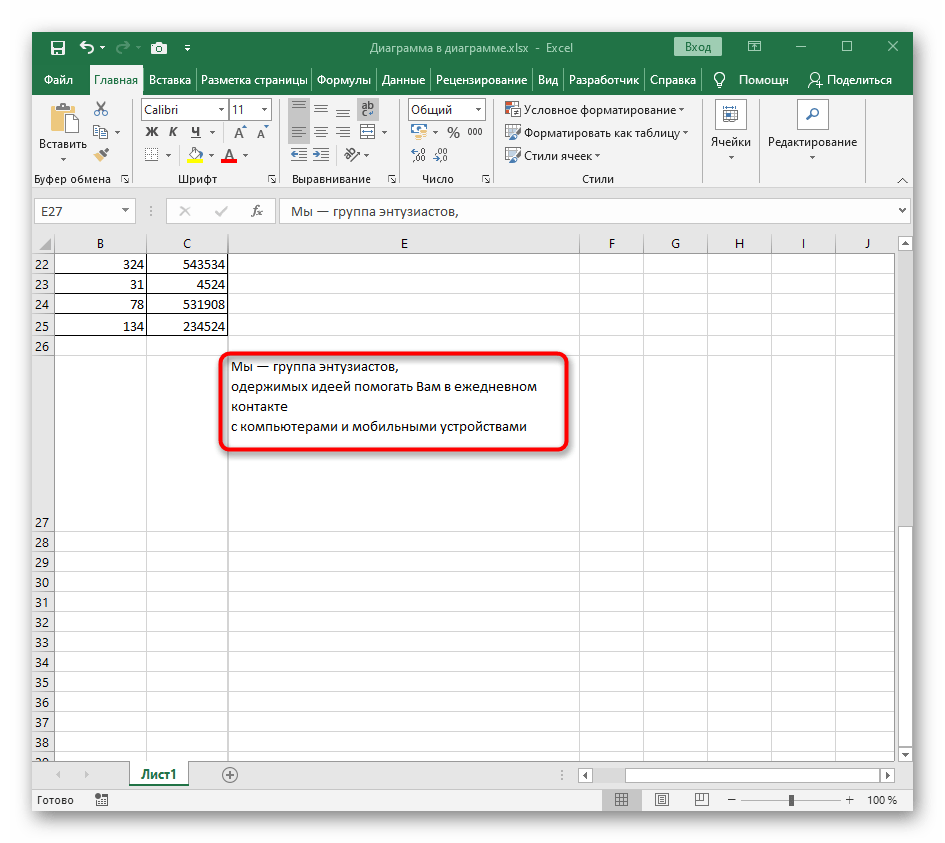Viewport: 945px width, 843px height.
Task: Add new sheet with plus button
Action: coord(230,775)
